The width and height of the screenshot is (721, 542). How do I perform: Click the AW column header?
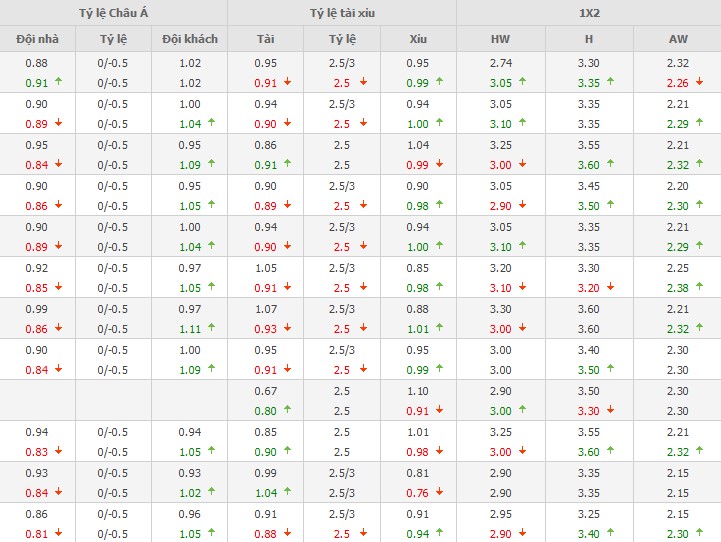click(677, 39)
